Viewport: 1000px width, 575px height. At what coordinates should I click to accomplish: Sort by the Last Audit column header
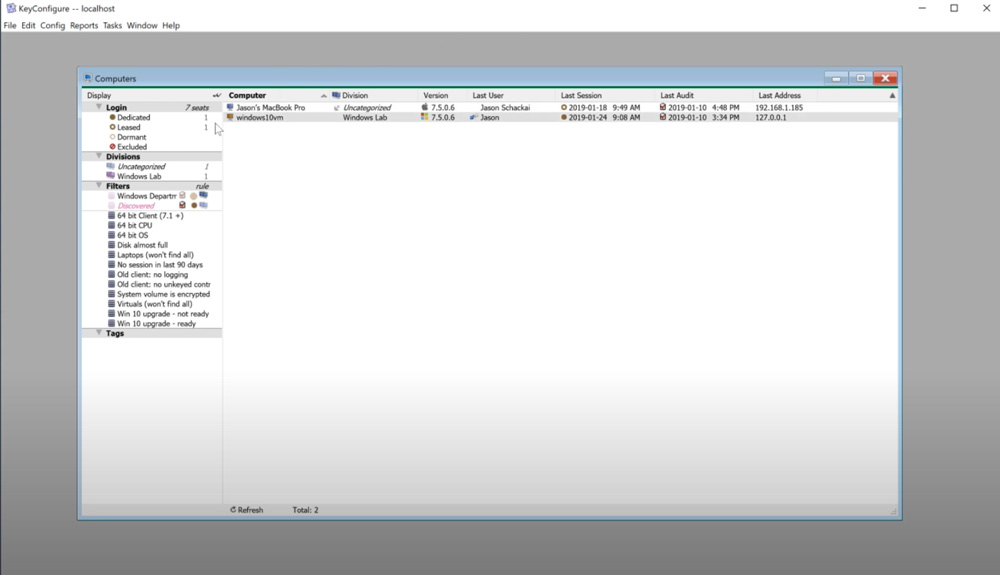677,95
